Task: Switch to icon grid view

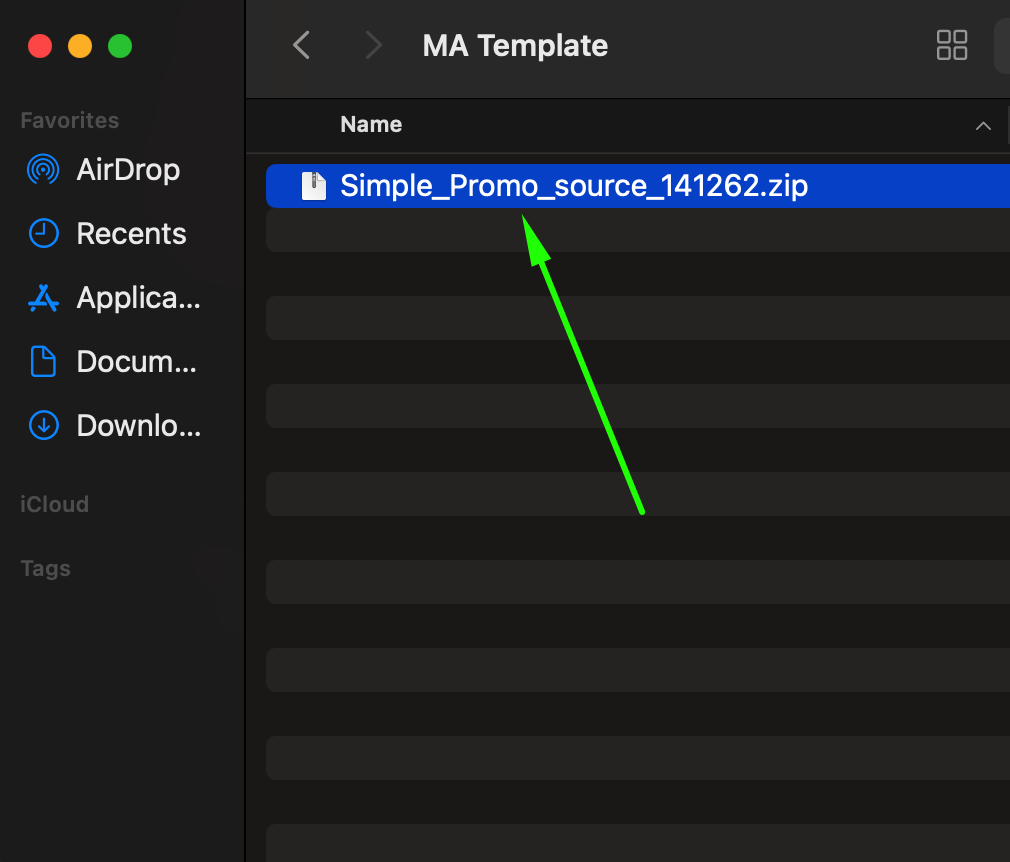Action: (951, 45)
